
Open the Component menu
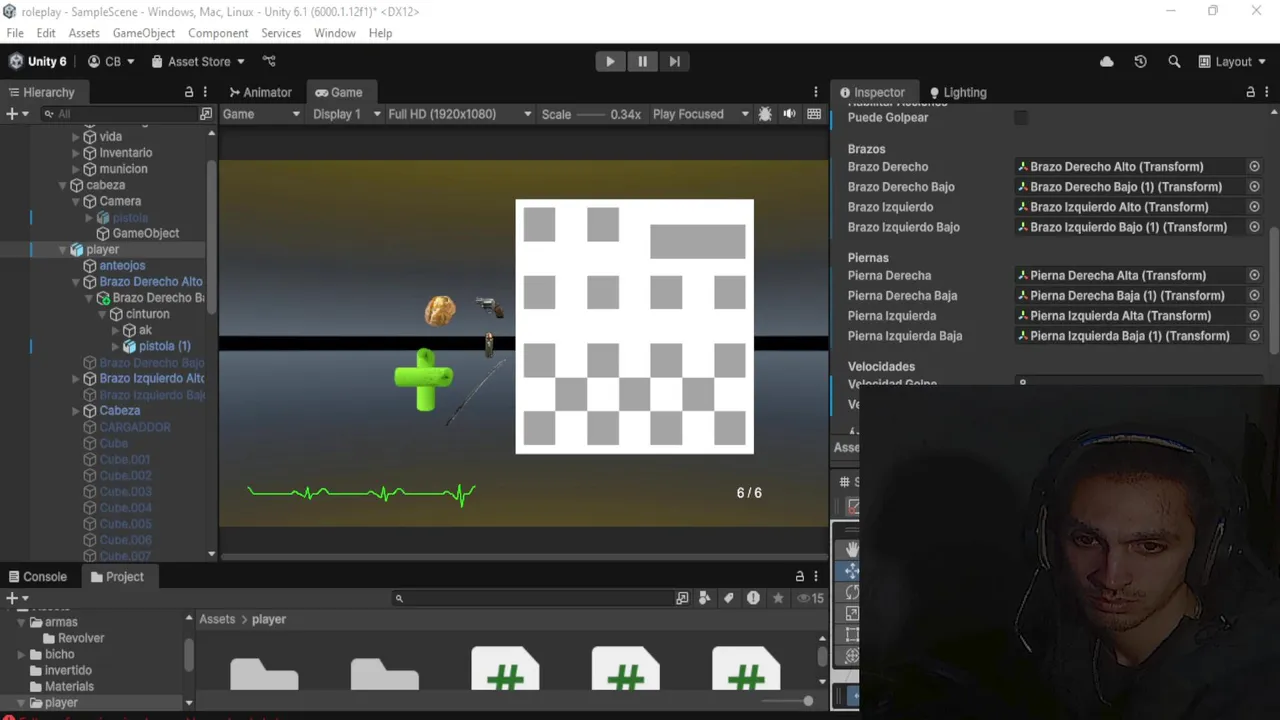218,33
